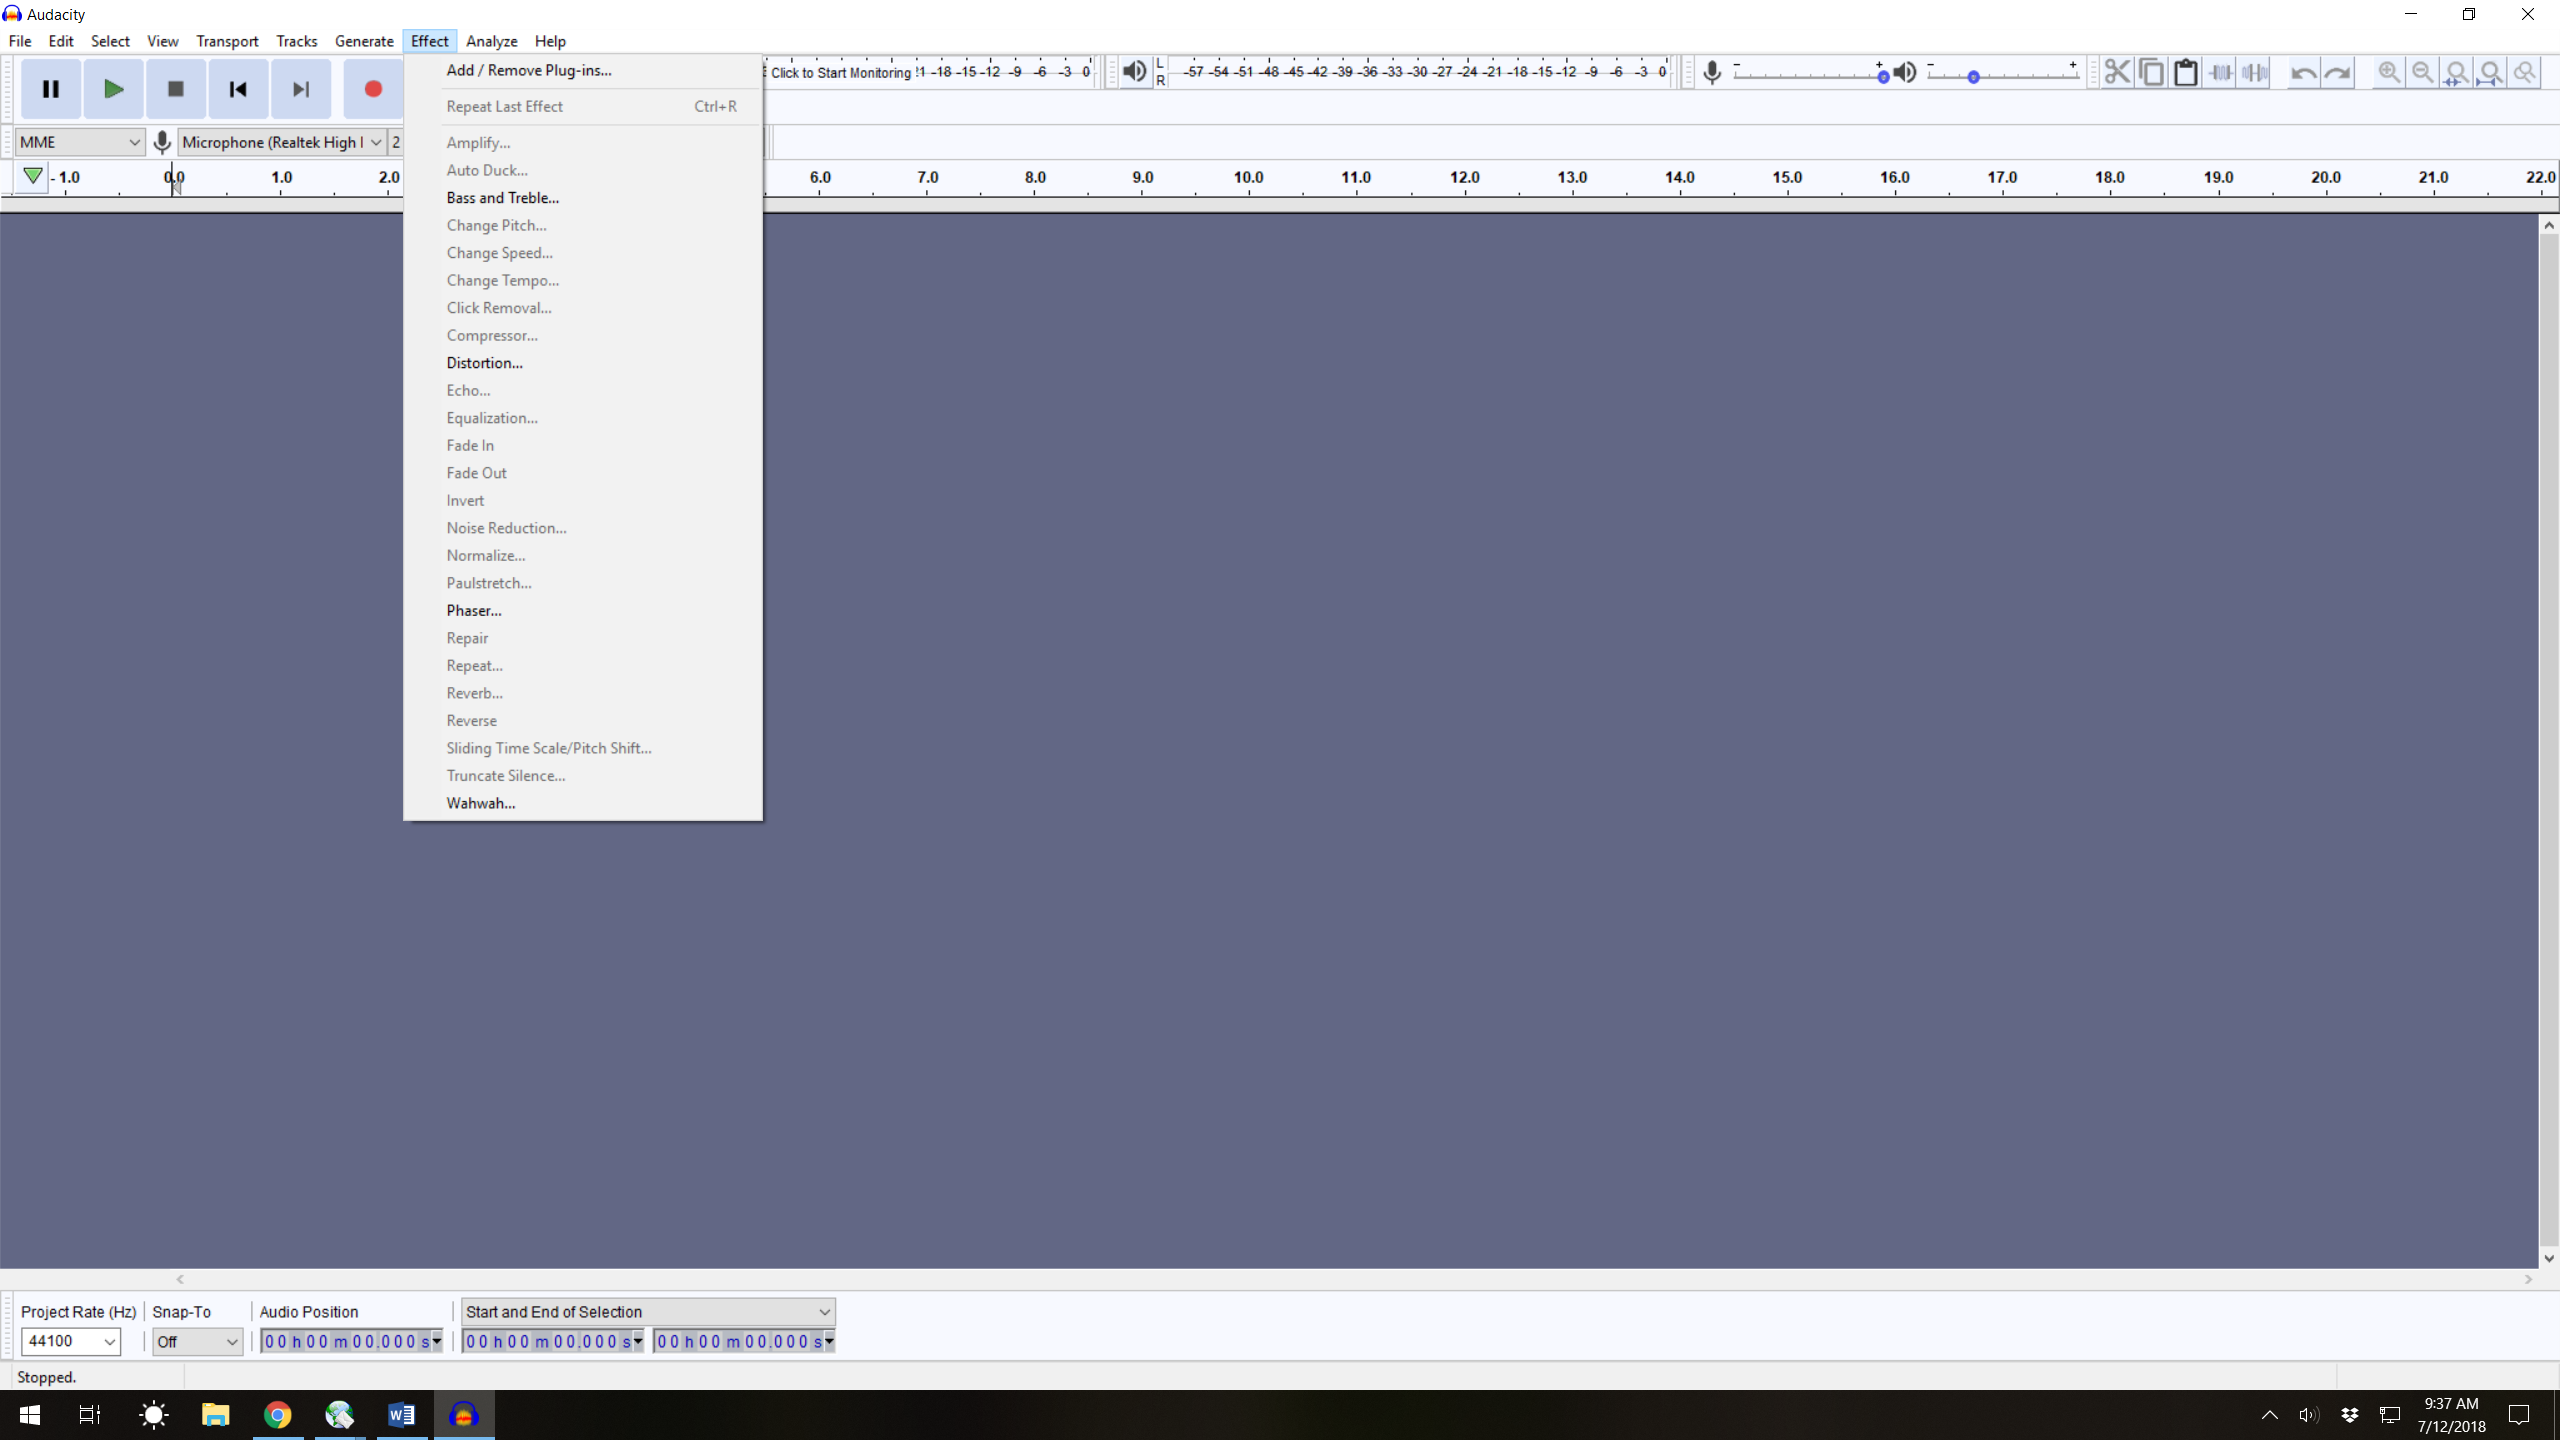
Task: Click the Silence Audio icon
Action: point(2255,71)
